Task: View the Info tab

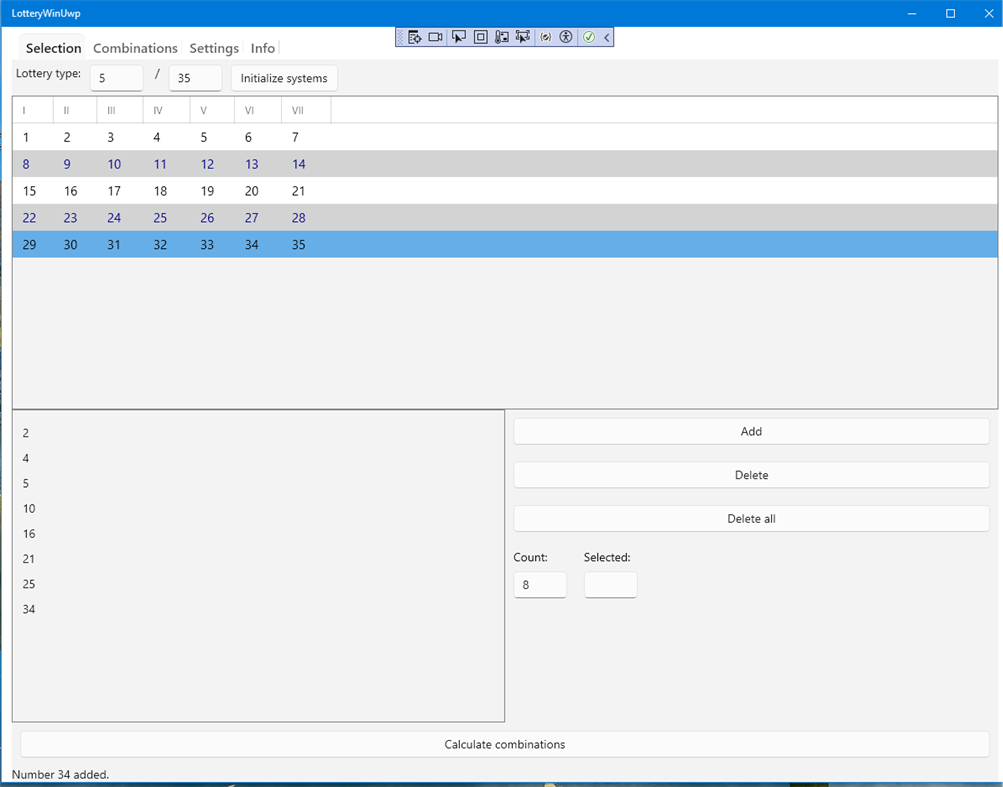Action: coord(262,47)
